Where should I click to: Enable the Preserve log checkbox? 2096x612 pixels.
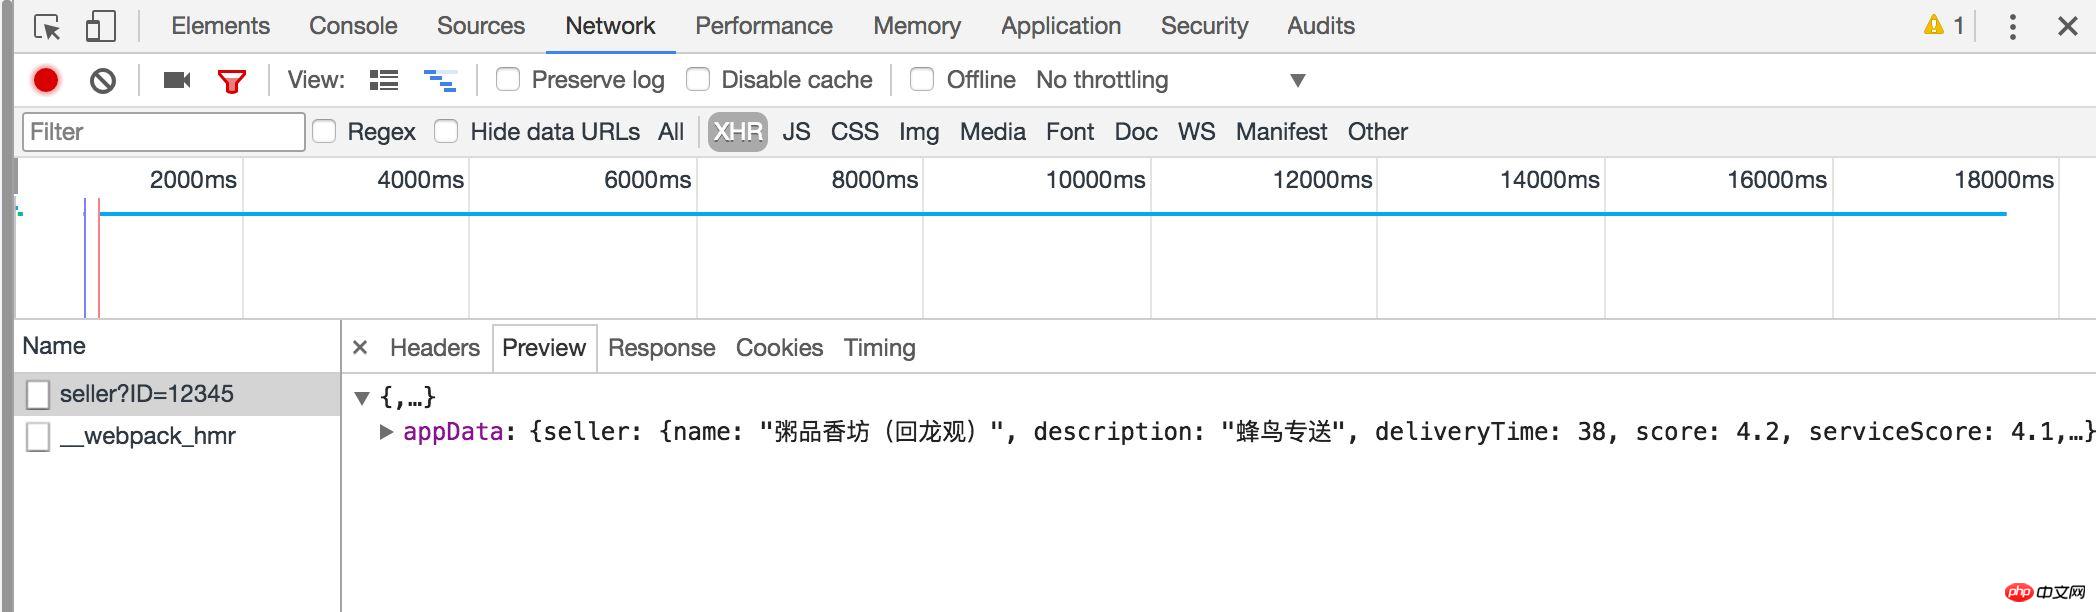[x=508, y=79]
